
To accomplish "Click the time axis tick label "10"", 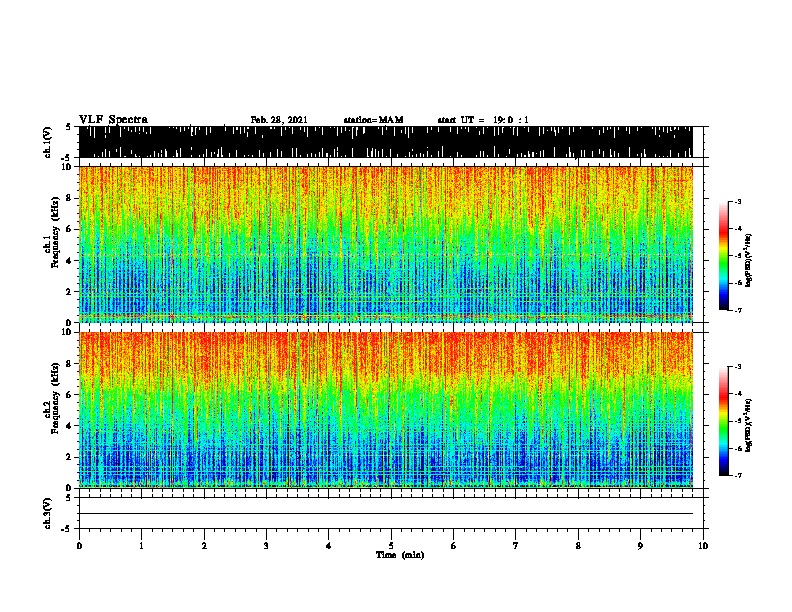I will [x=703, y=546].
